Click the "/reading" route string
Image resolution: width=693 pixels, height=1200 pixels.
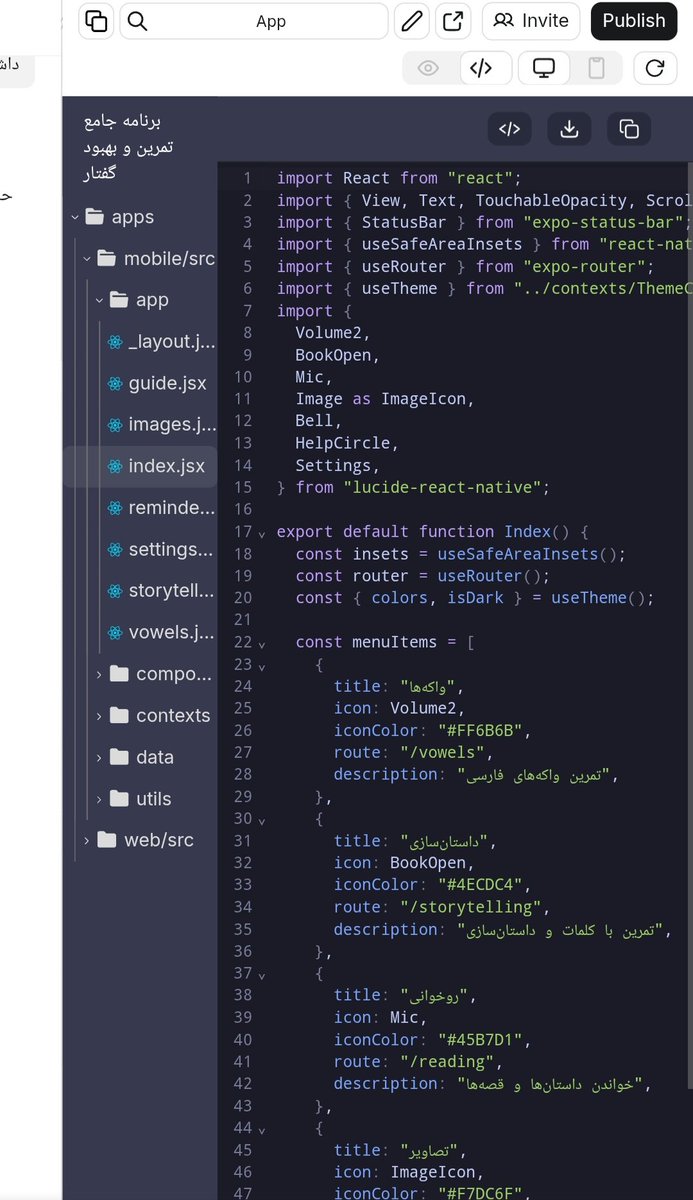[448, 1061]
